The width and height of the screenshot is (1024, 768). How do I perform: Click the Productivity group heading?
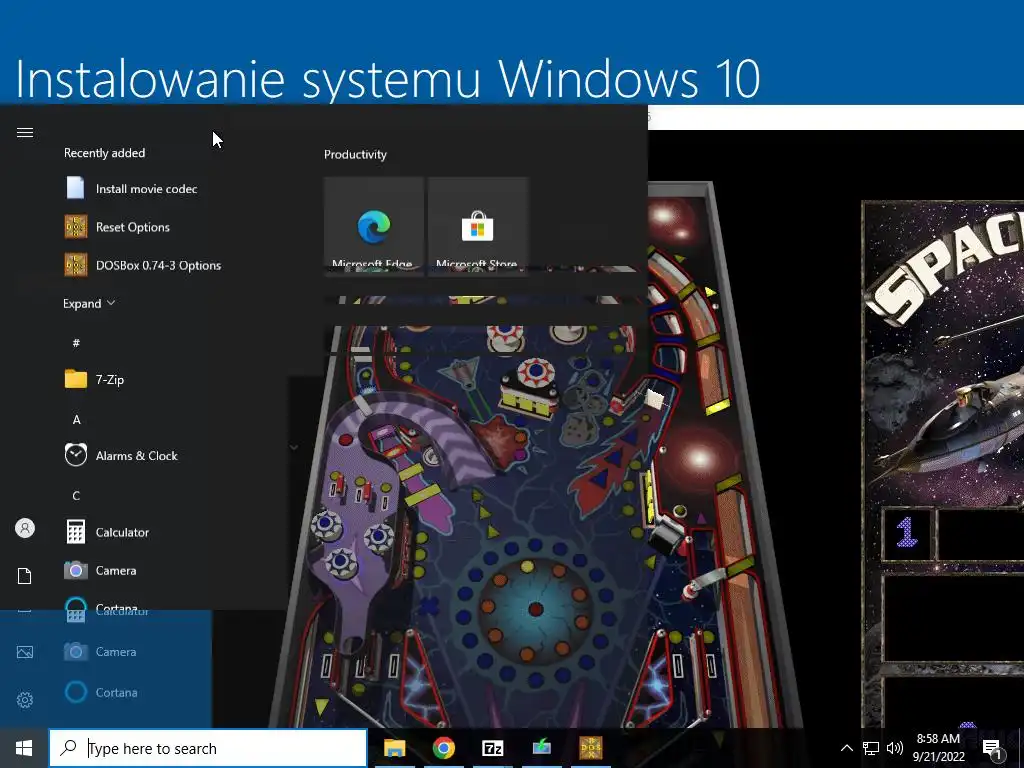tap(355, 155)
